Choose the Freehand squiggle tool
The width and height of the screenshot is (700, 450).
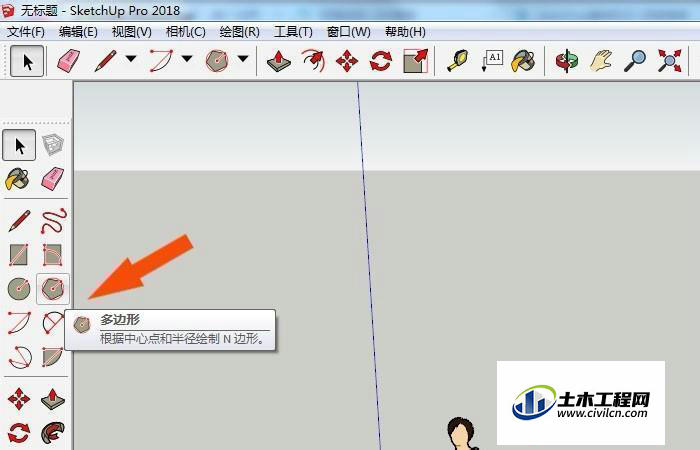pyautogui.click(x=54, y=221)
